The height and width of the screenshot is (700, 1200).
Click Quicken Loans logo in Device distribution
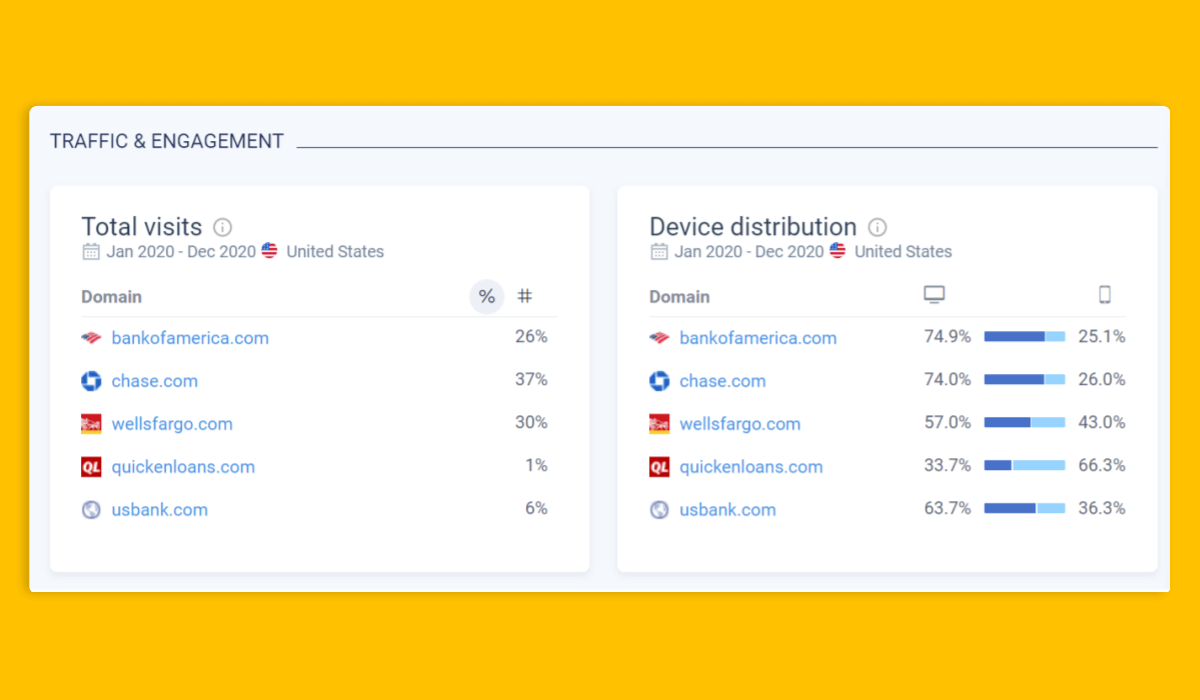659,467
